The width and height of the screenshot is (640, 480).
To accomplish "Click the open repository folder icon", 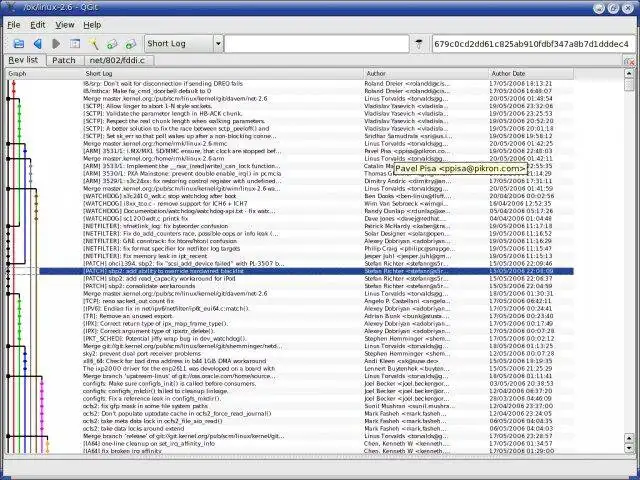I will [19, 44].
